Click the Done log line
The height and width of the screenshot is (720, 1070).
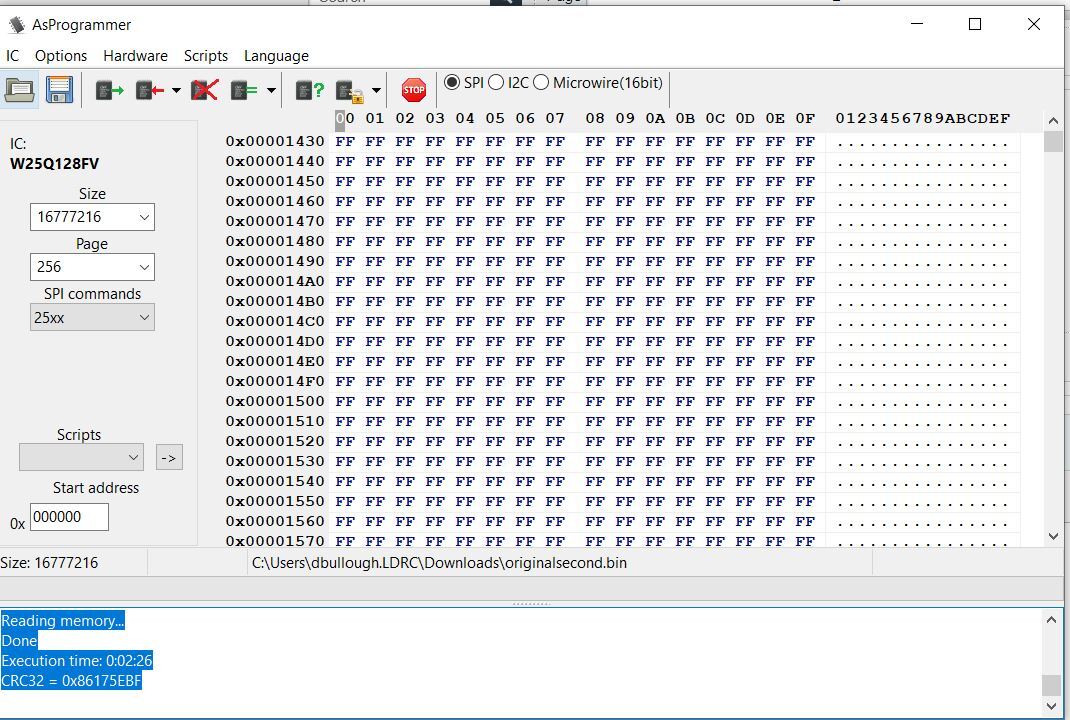(x=19, y=640)
